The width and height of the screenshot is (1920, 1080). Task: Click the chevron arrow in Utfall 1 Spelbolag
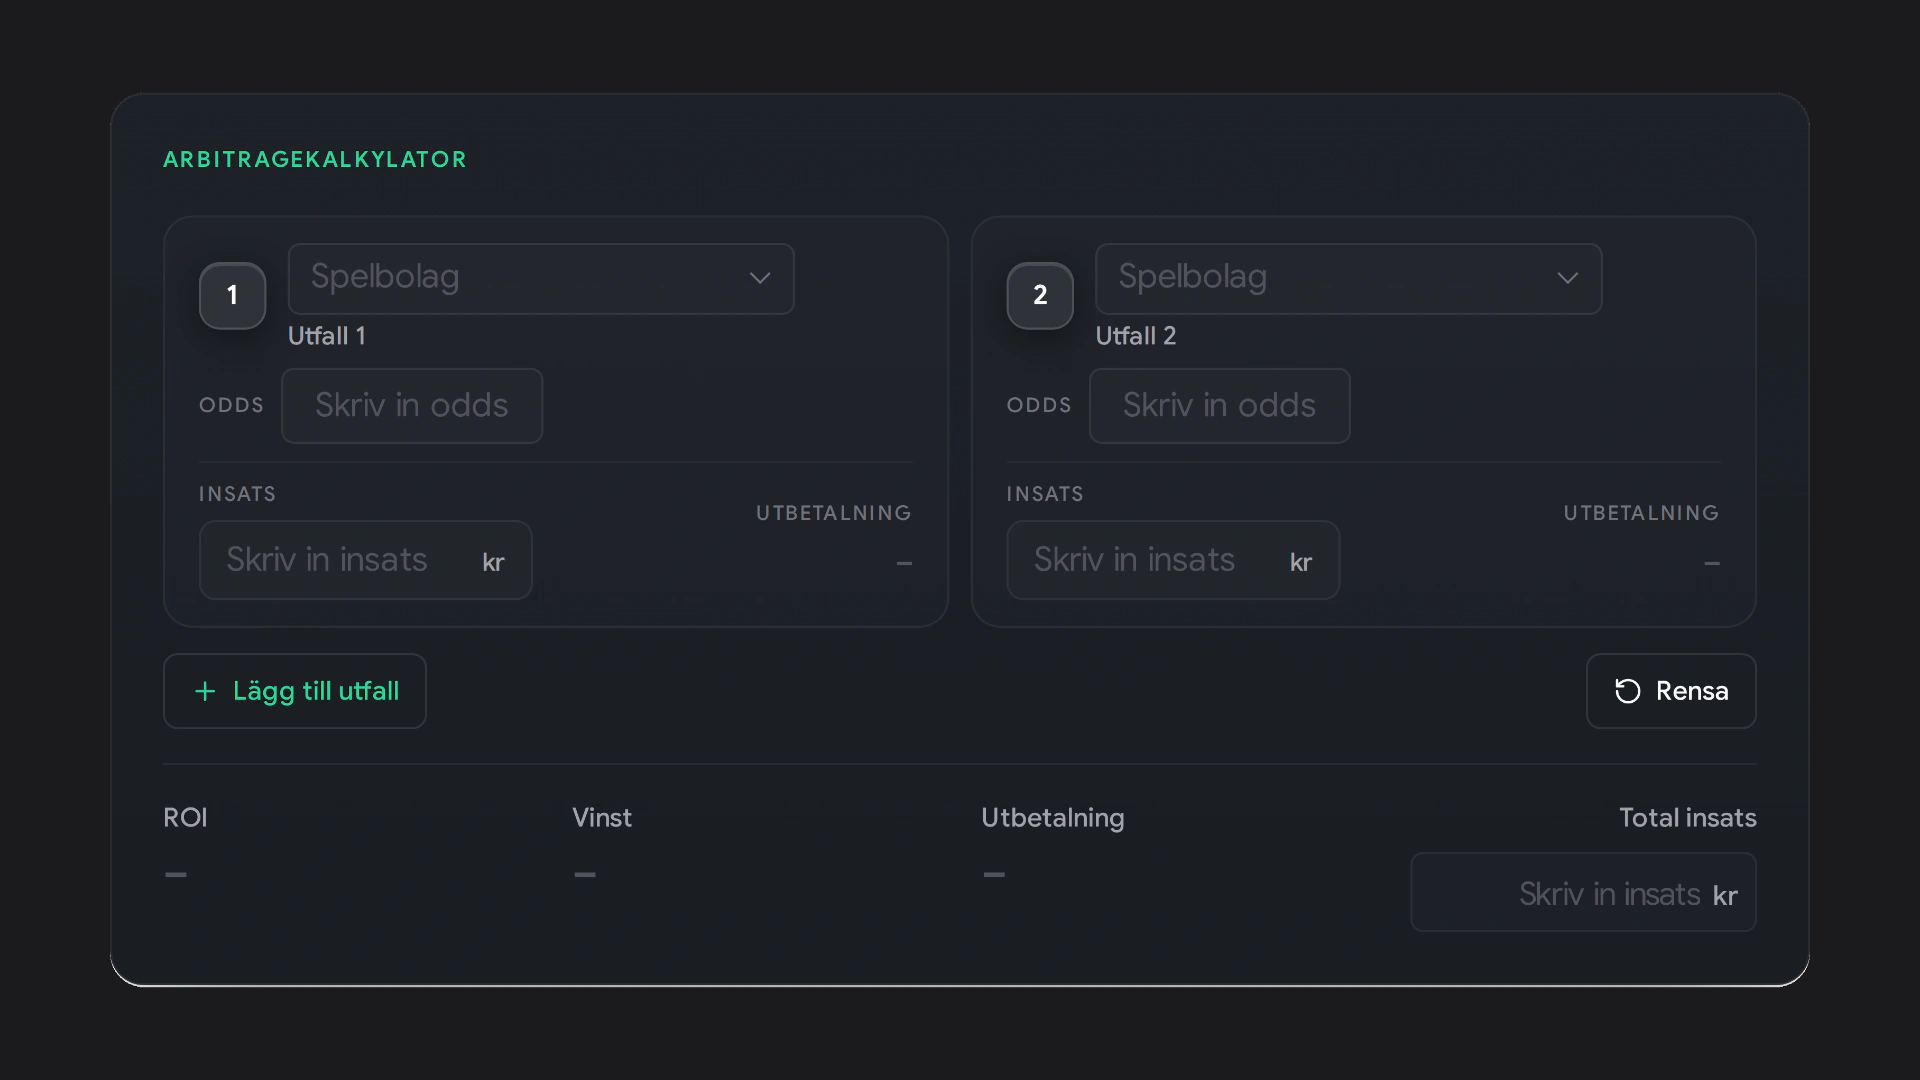(760, 278)
